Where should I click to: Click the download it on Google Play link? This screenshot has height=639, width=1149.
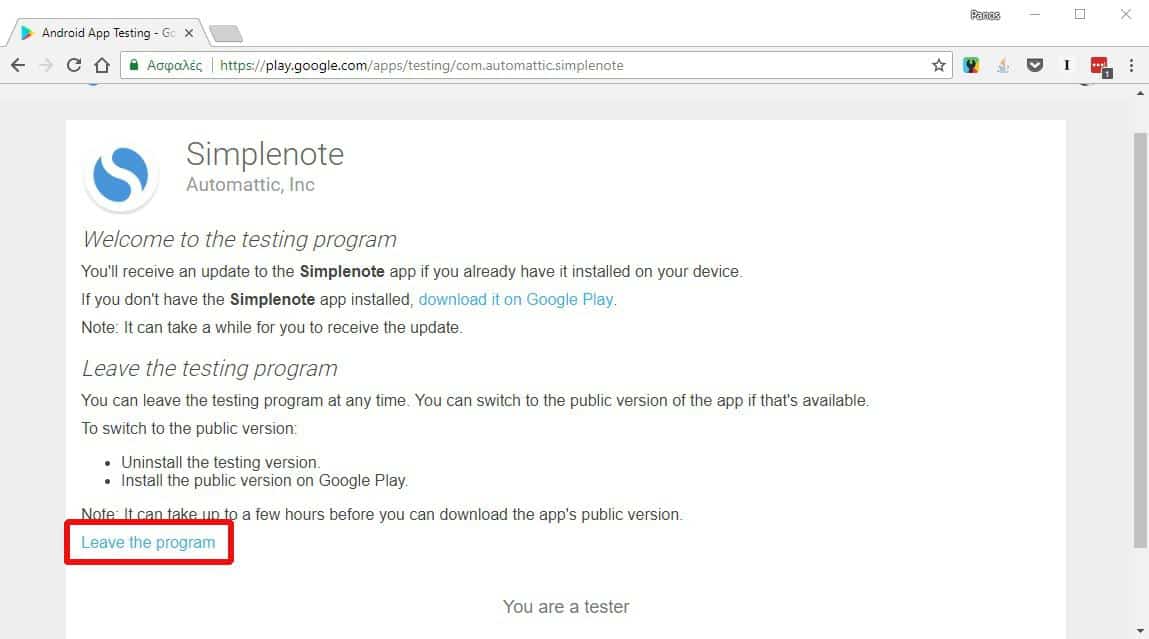coord(516,300)
